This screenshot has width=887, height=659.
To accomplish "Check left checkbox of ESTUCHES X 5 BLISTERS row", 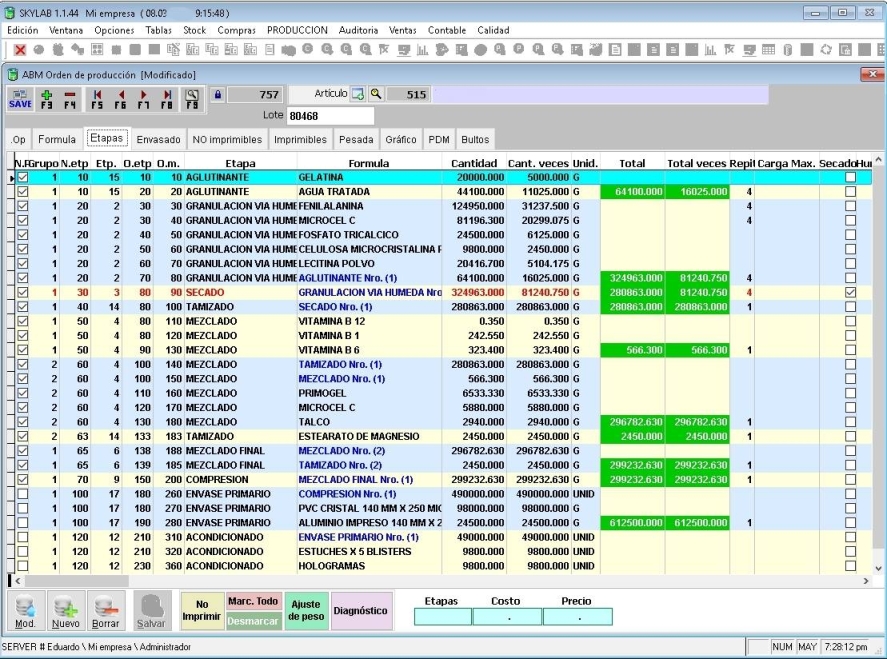I will click(x=23, y=552).
